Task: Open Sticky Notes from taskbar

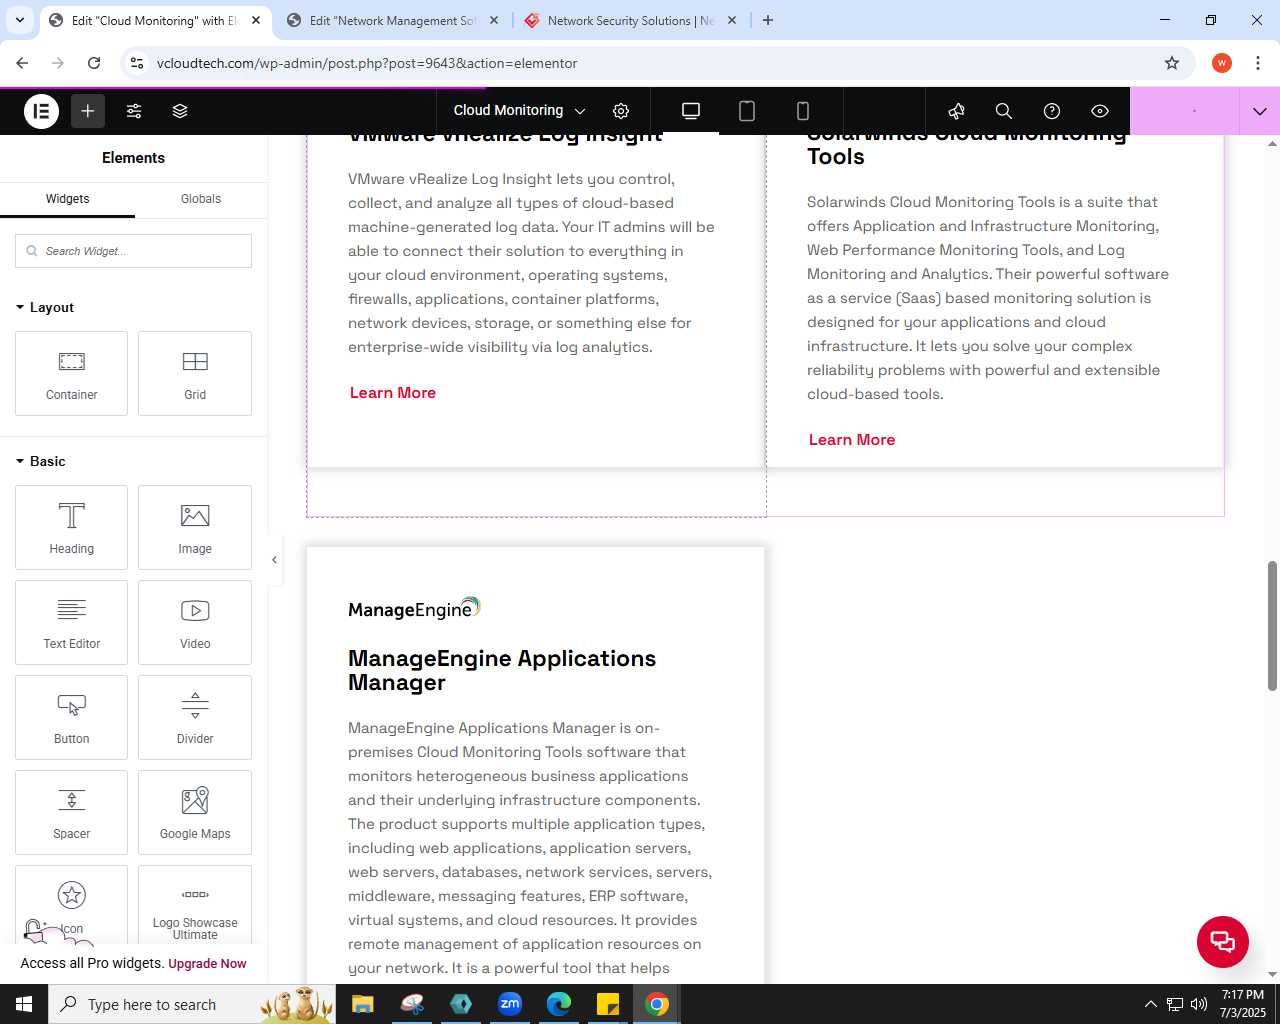Action: coord(608,1004)
